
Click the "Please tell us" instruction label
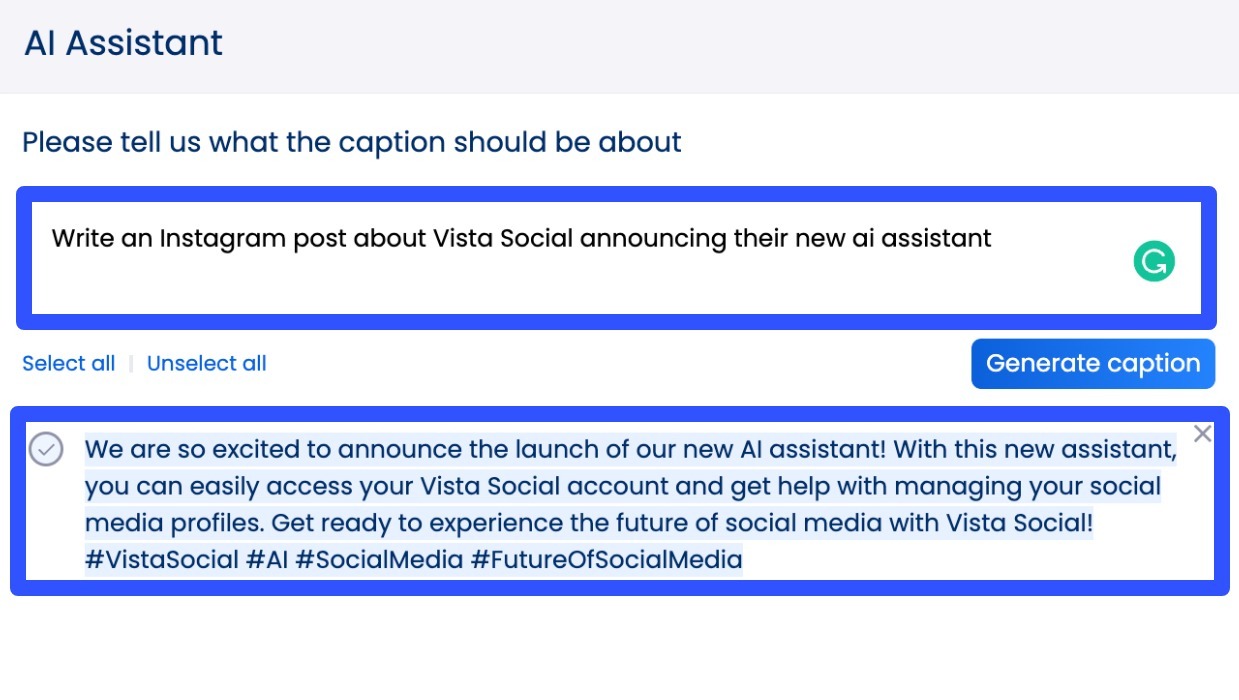tap(351, 142)
